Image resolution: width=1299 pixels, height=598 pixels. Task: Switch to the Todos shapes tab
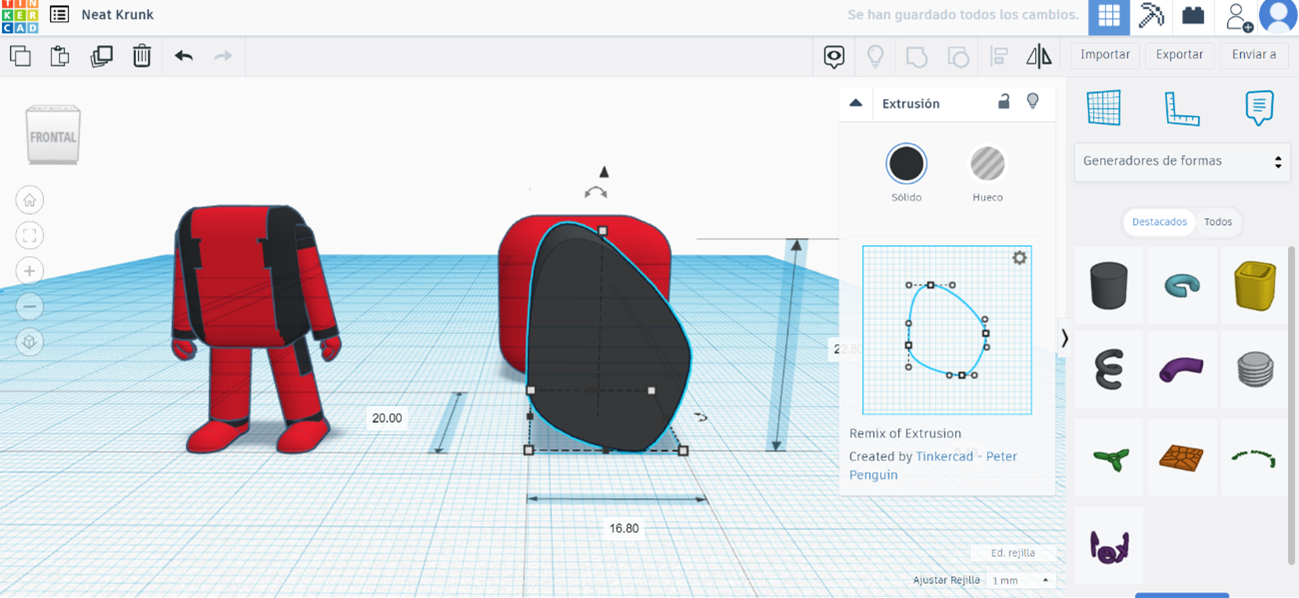[1218, 222]
